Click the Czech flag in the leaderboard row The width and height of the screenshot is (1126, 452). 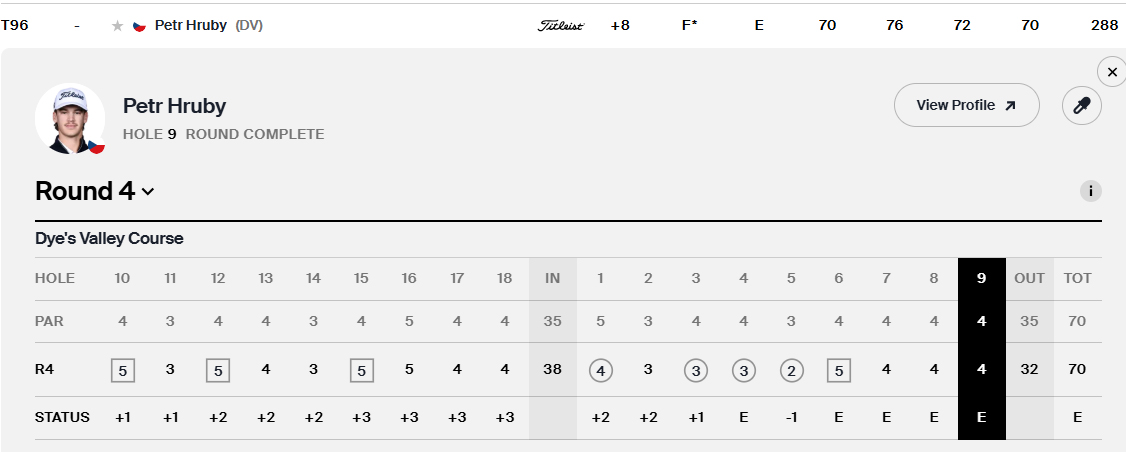click(140, 26)
